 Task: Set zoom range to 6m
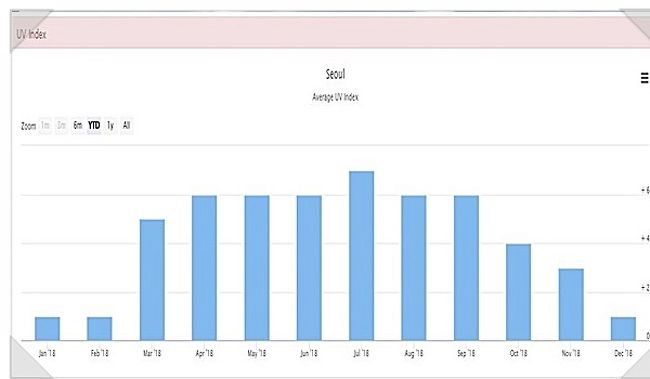78,125
